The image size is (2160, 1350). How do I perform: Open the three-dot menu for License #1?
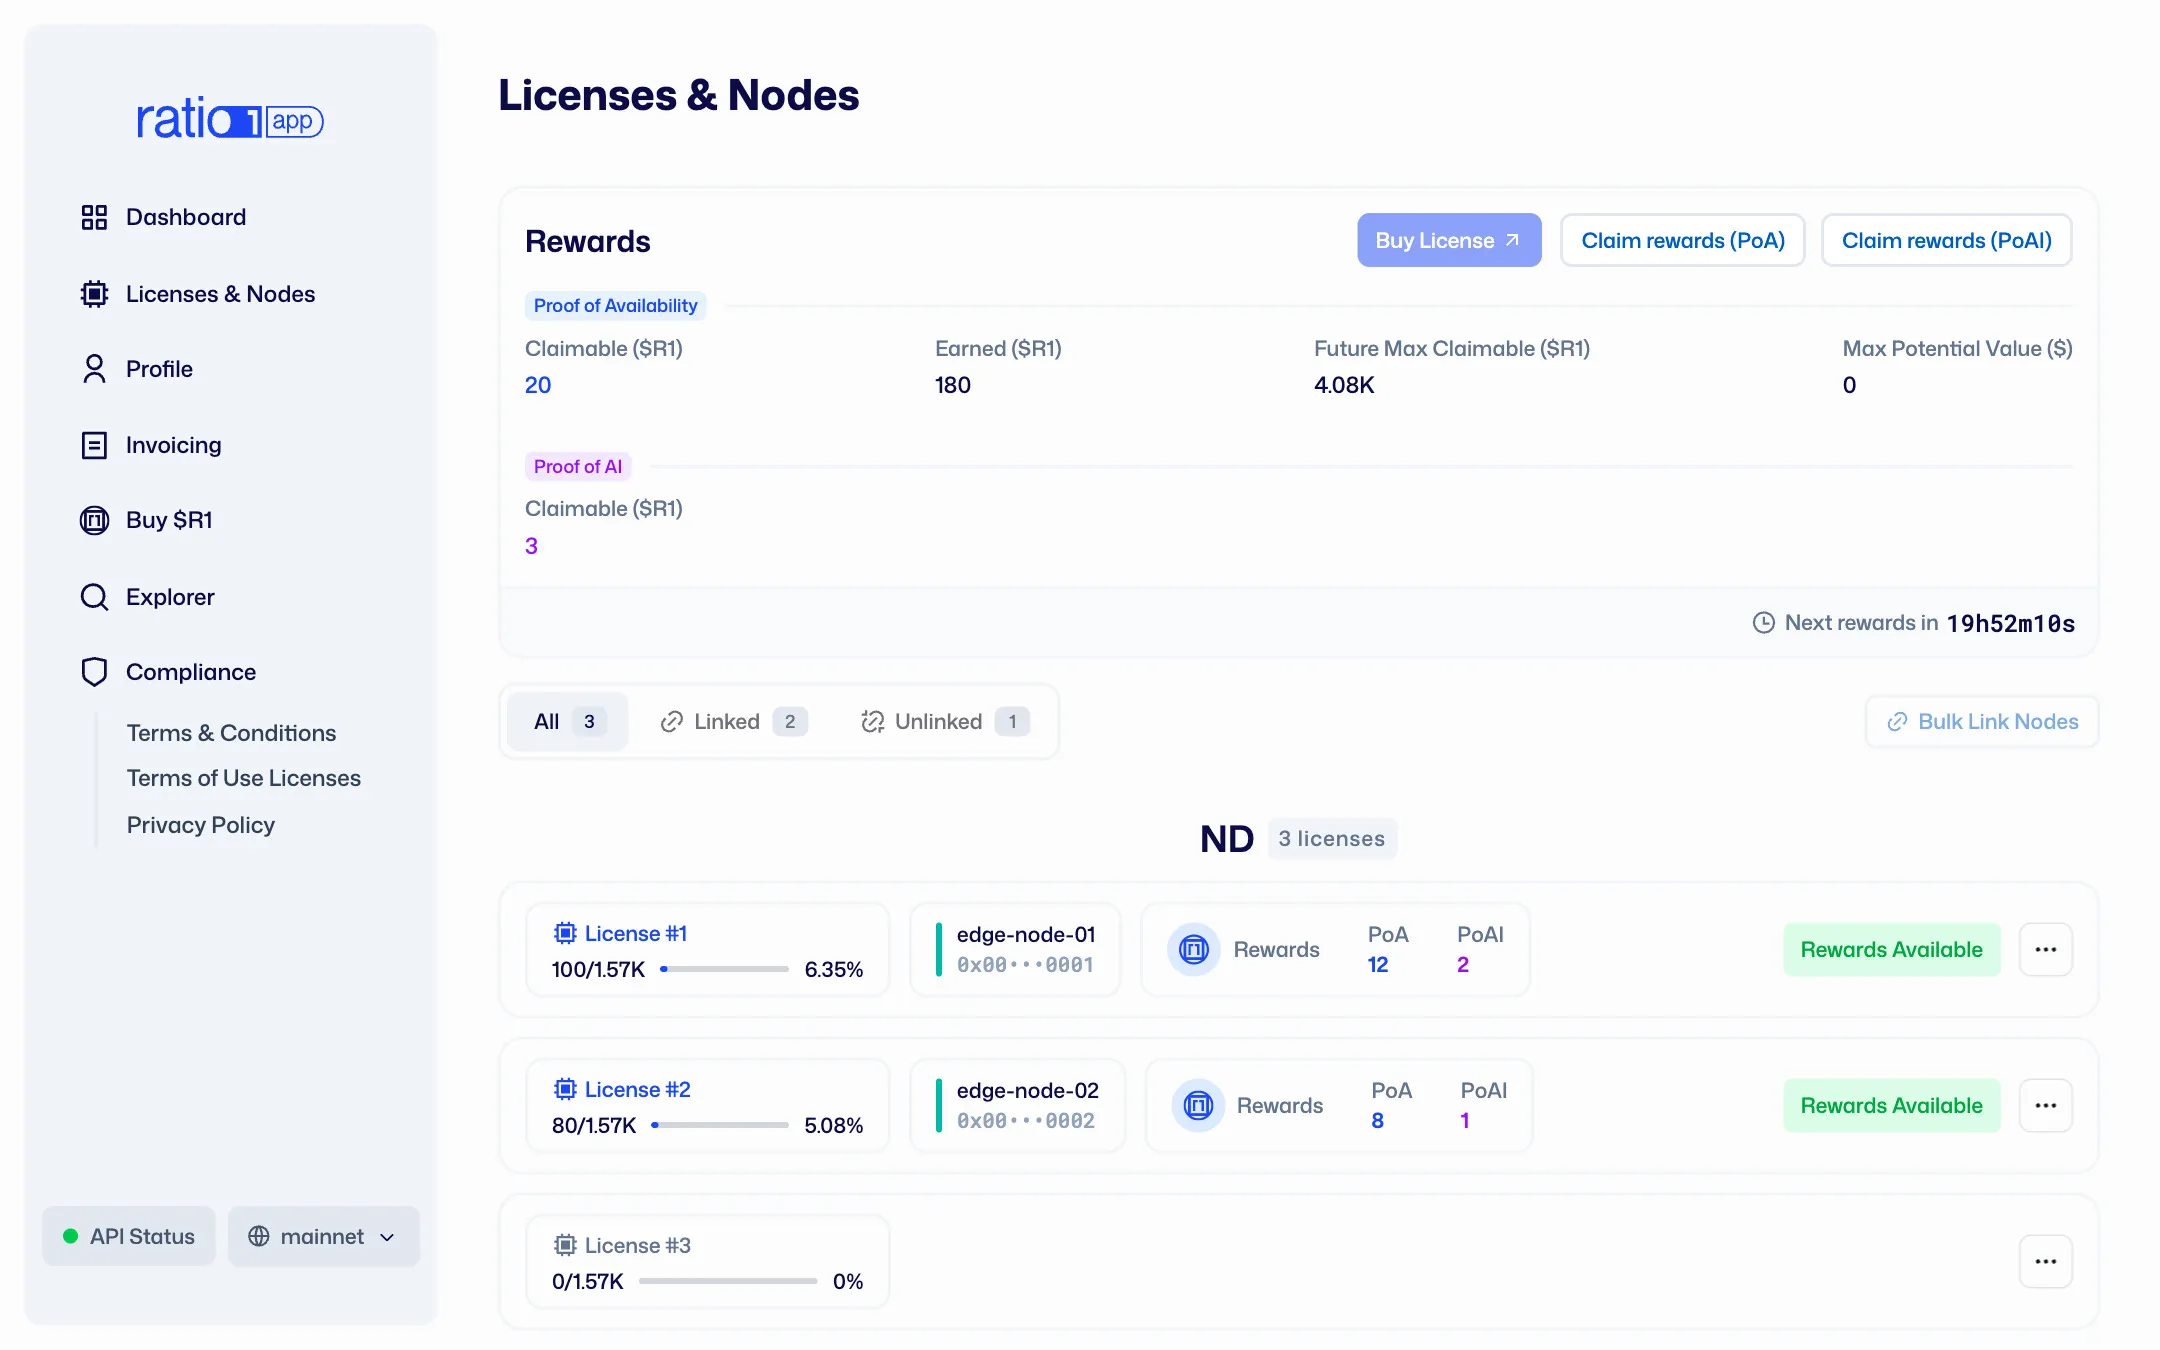pyautogui.click(x=2046, y=949)
